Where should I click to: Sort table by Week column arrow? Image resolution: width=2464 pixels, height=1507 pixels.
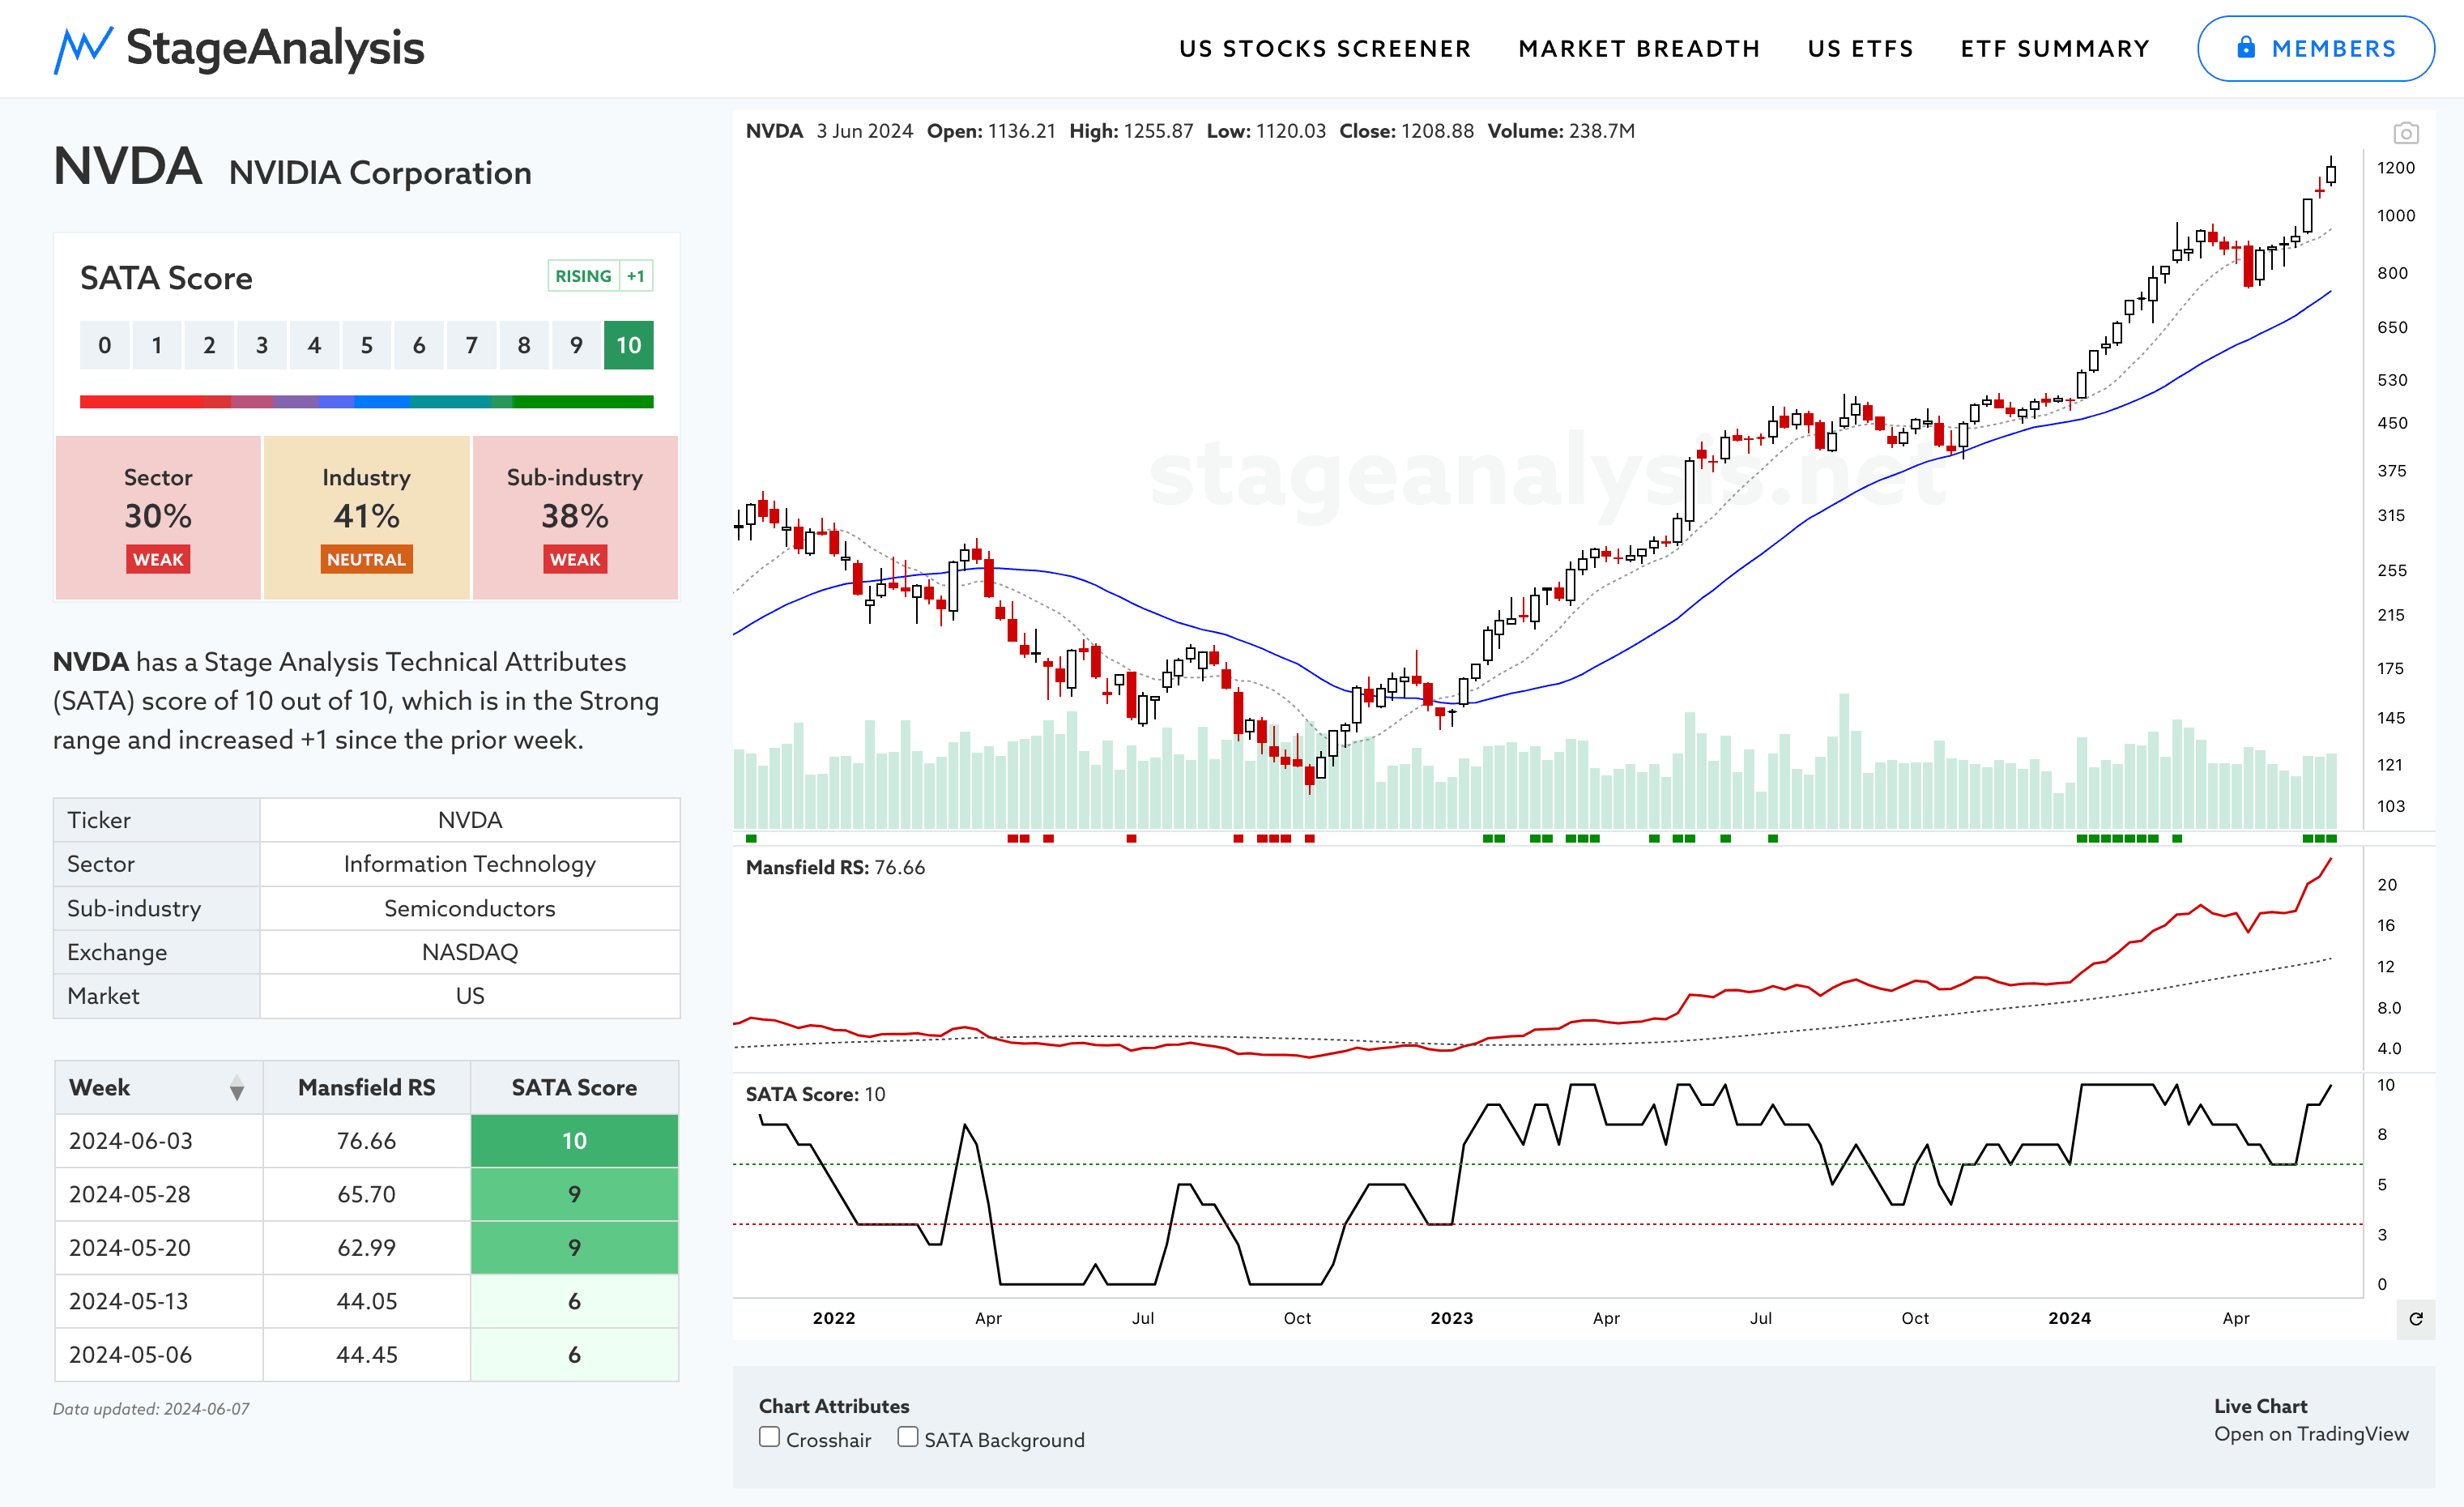coord(237,1088)
